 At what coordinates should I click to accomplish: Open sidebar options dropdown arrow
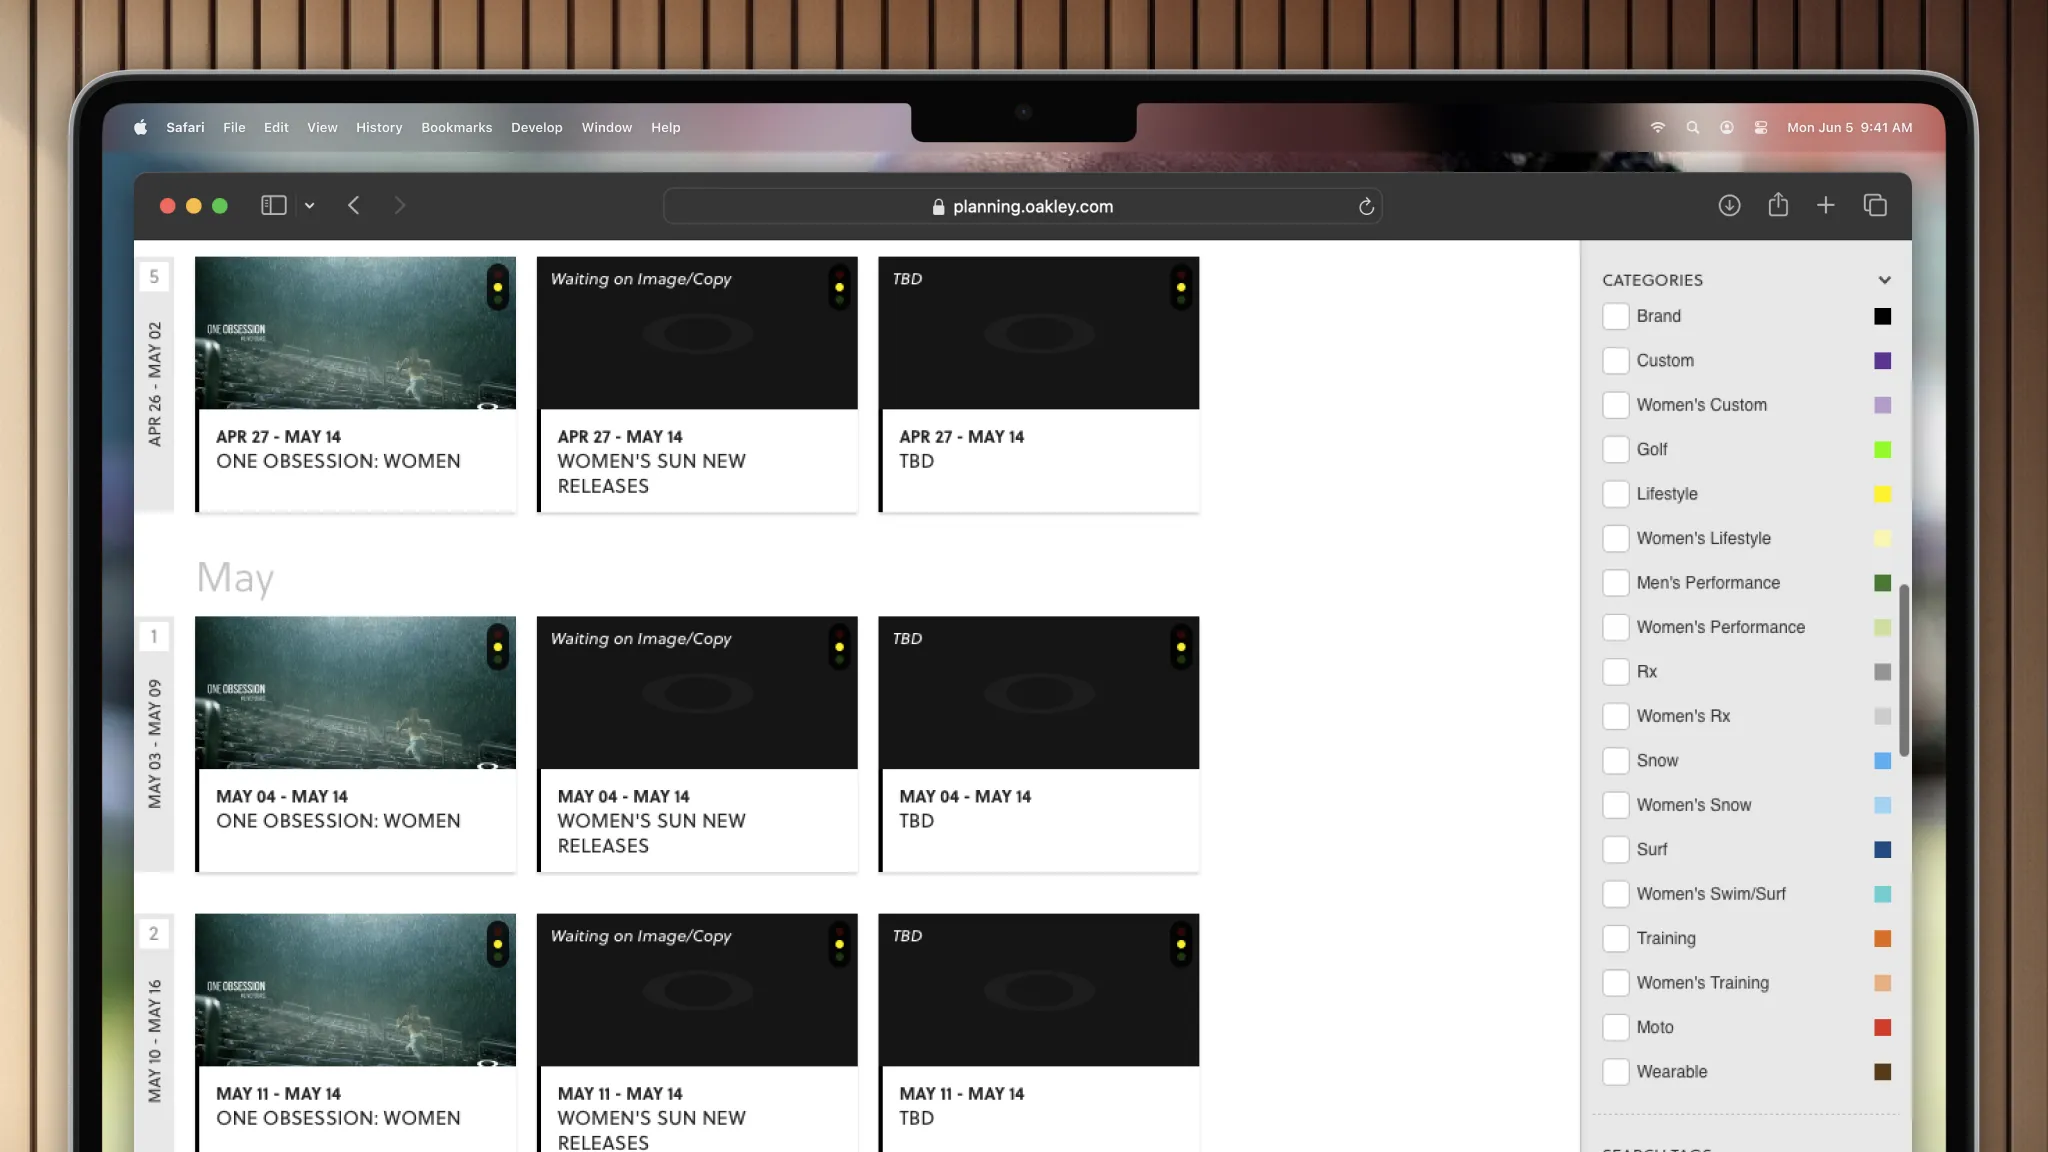310,206
